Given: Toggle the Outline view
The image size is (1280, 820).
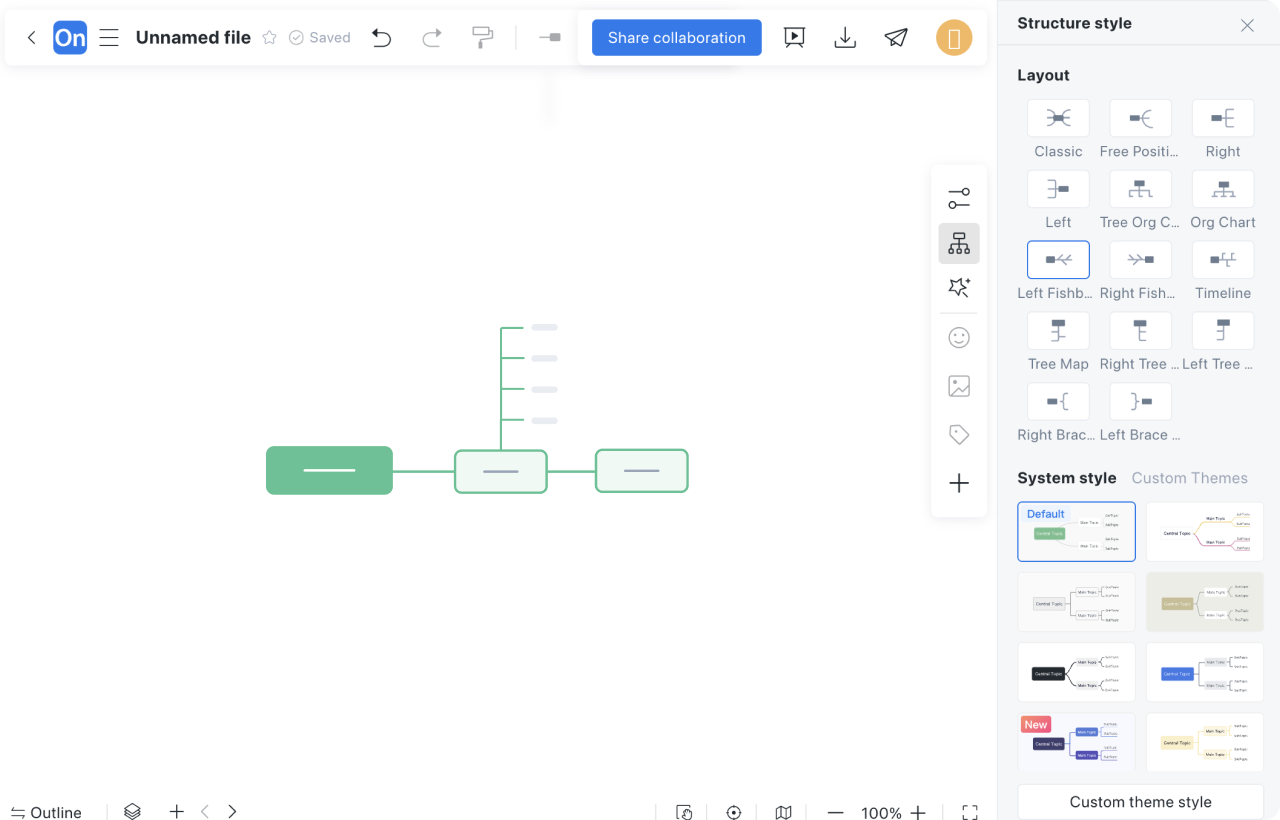Looking at the screenshot, I should click(x=46, y=812).
